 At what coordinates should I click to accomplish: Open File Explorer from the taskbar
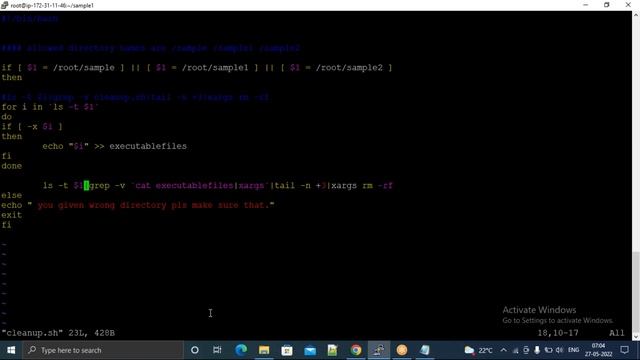pyautogui.click(x=264, y=350)
